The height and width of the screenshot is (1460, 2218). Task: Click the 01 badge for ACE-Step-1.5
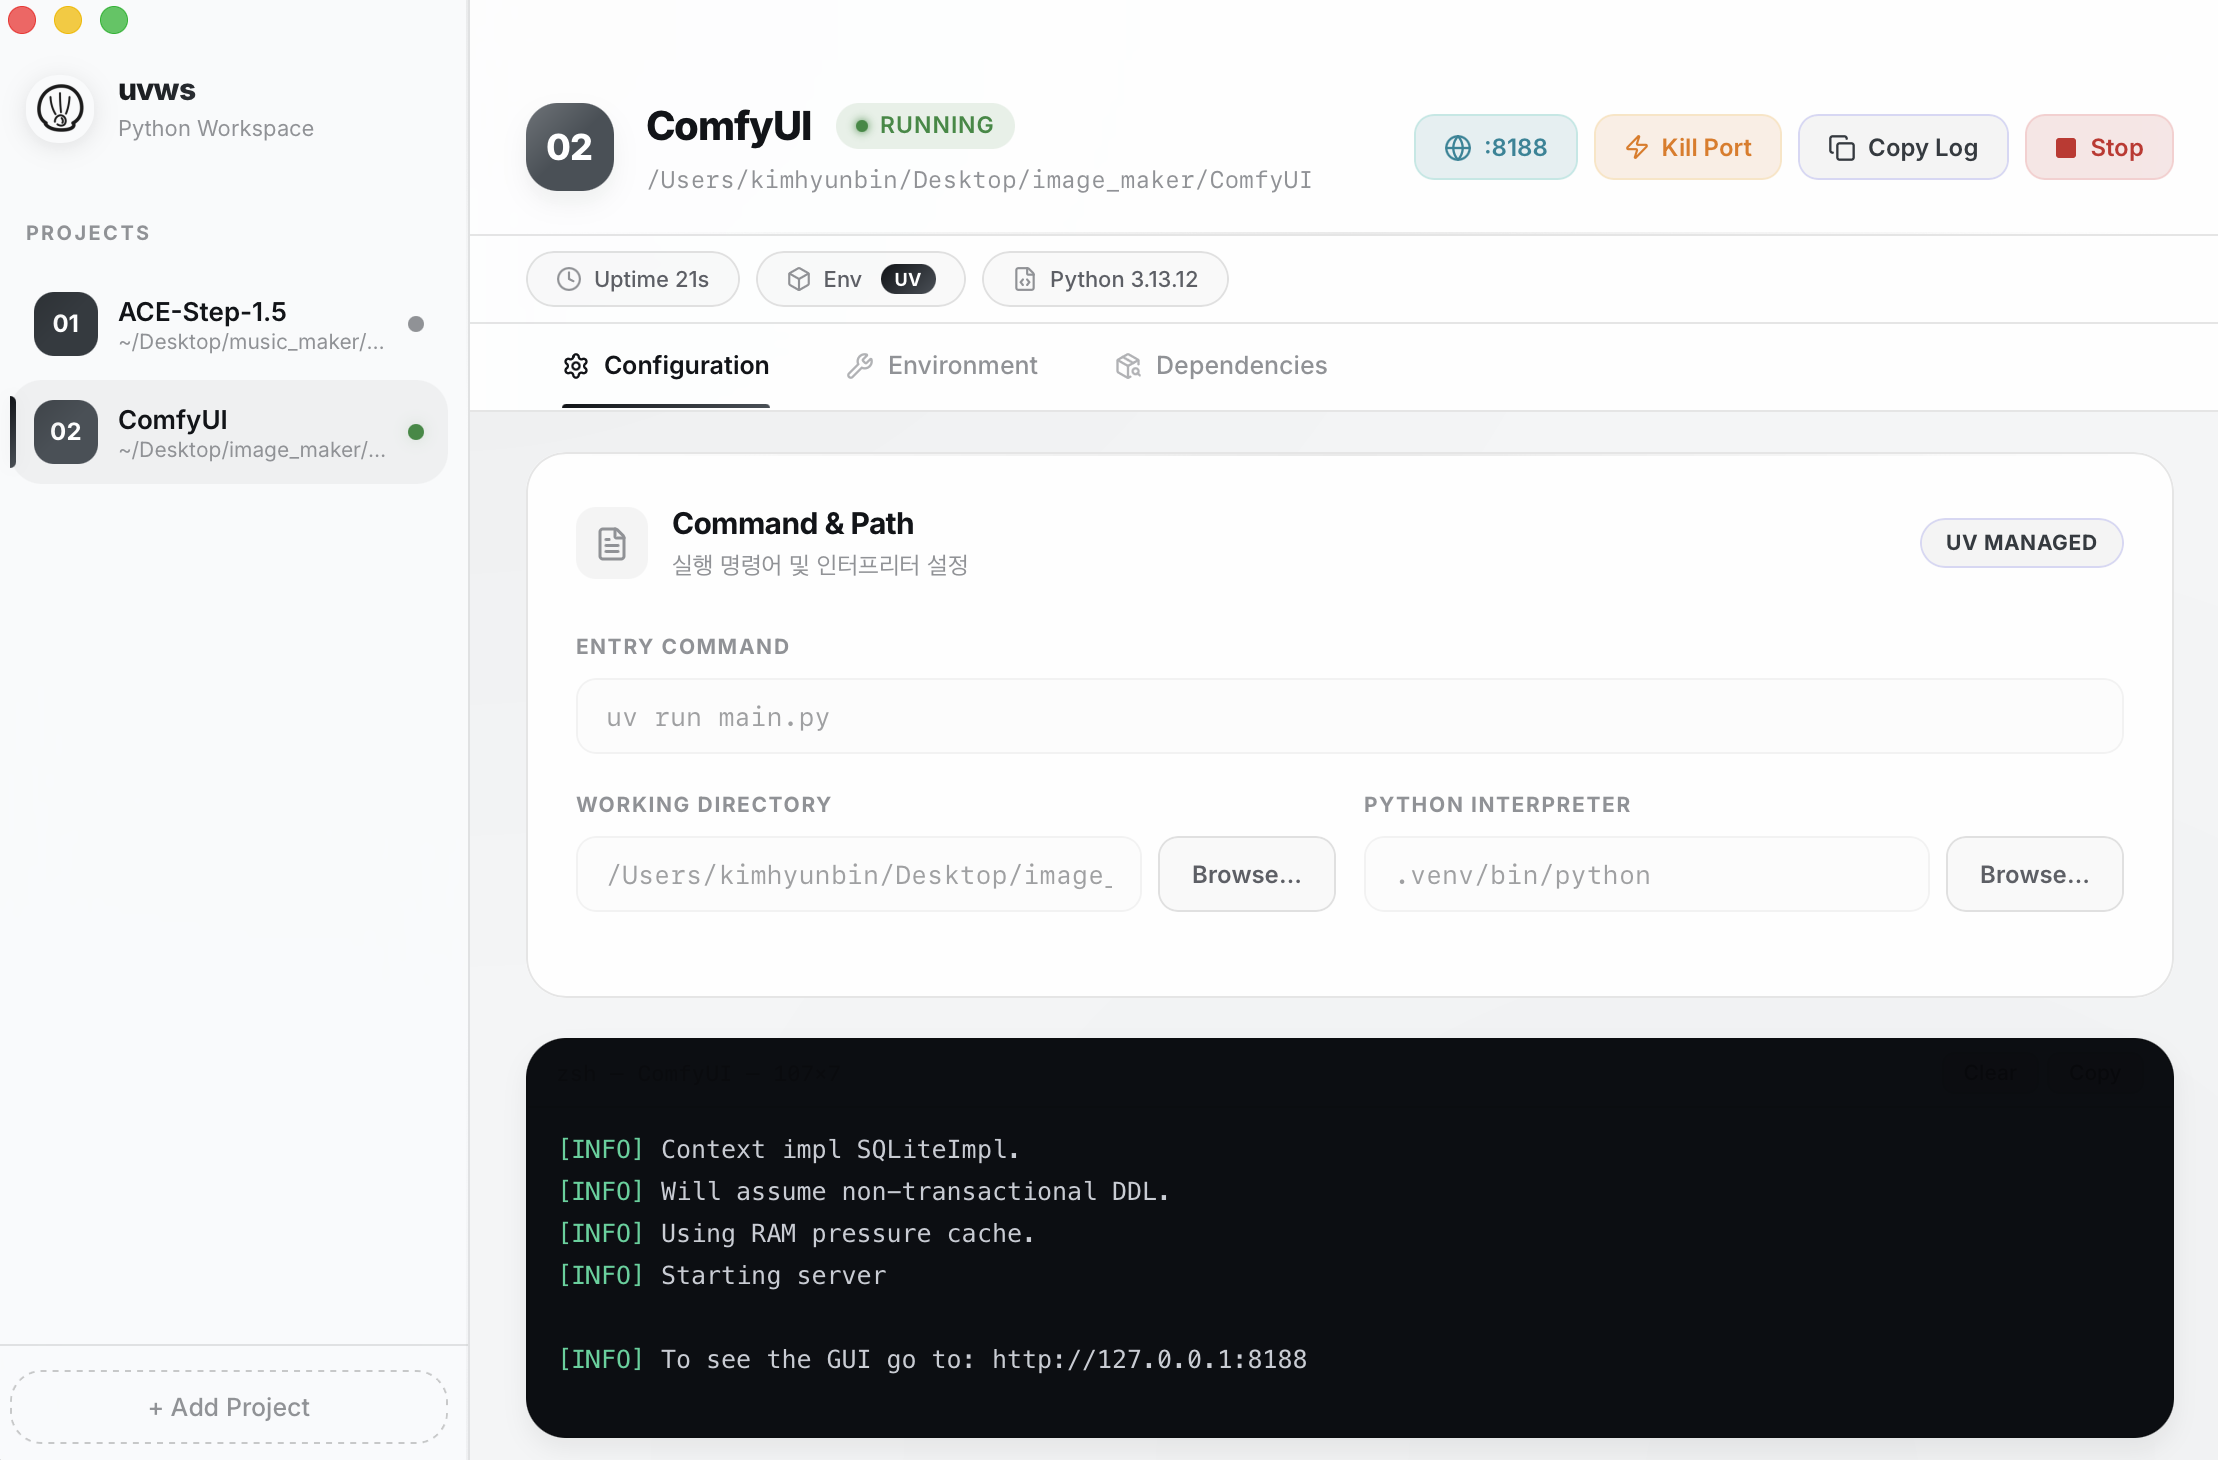(66, 323)
